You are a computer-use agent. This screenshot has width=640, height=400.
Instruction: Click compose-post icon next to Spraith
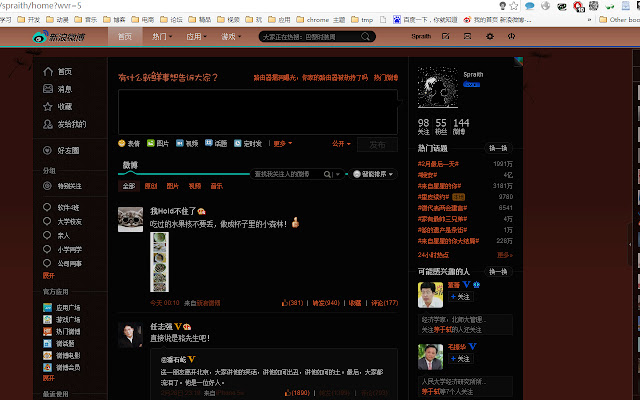tap(446, 36)
